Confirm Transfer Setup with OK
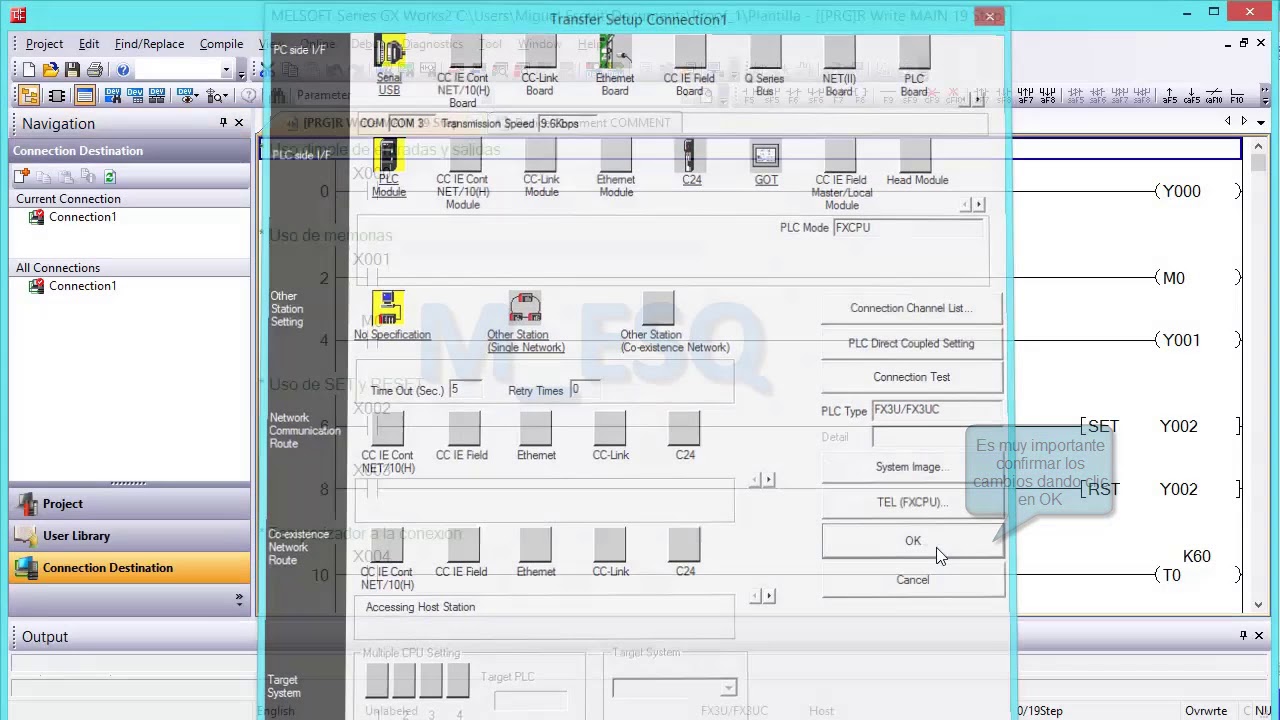This screenshot has width=1280, height=720. [912, 541]
